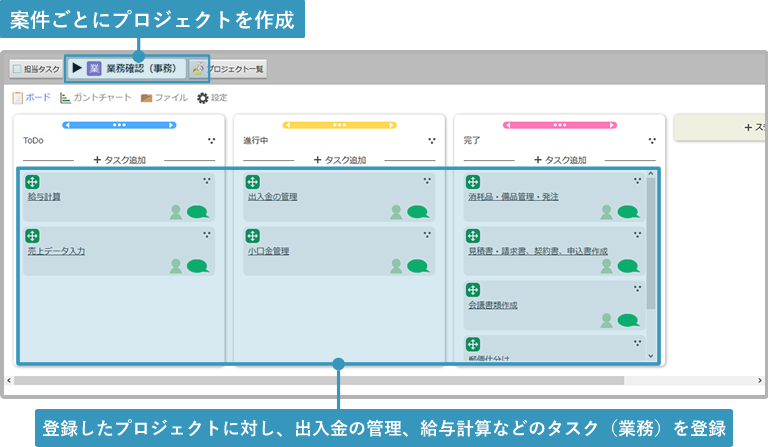768x447 pixels.
Task: Open comments on 消耗品・備品管理・発注 card
Action: coord(628,212)
